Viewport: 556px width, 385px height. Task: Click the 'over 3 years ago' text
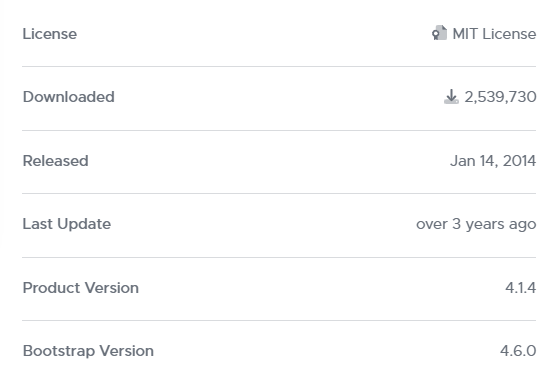point(476,224)
